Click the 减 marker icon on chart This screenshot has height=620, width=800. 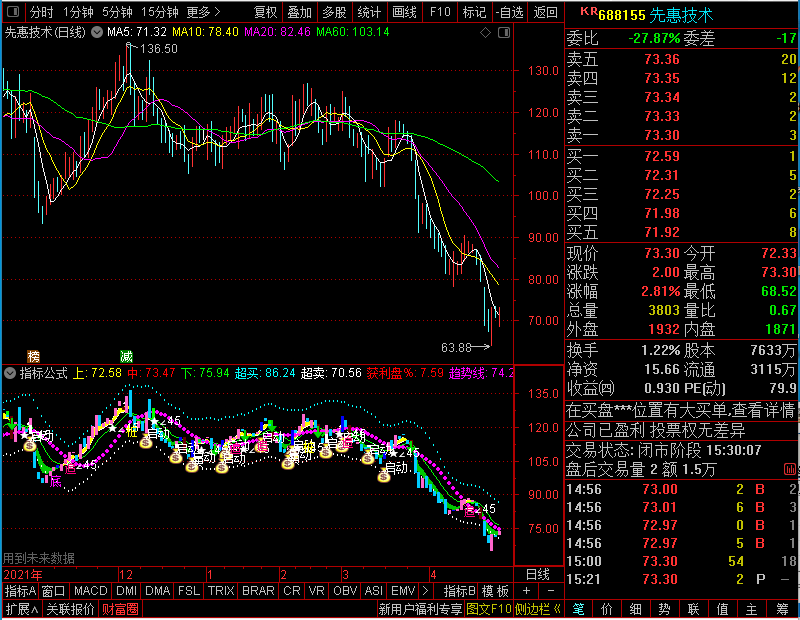click(x=127, y=356)
